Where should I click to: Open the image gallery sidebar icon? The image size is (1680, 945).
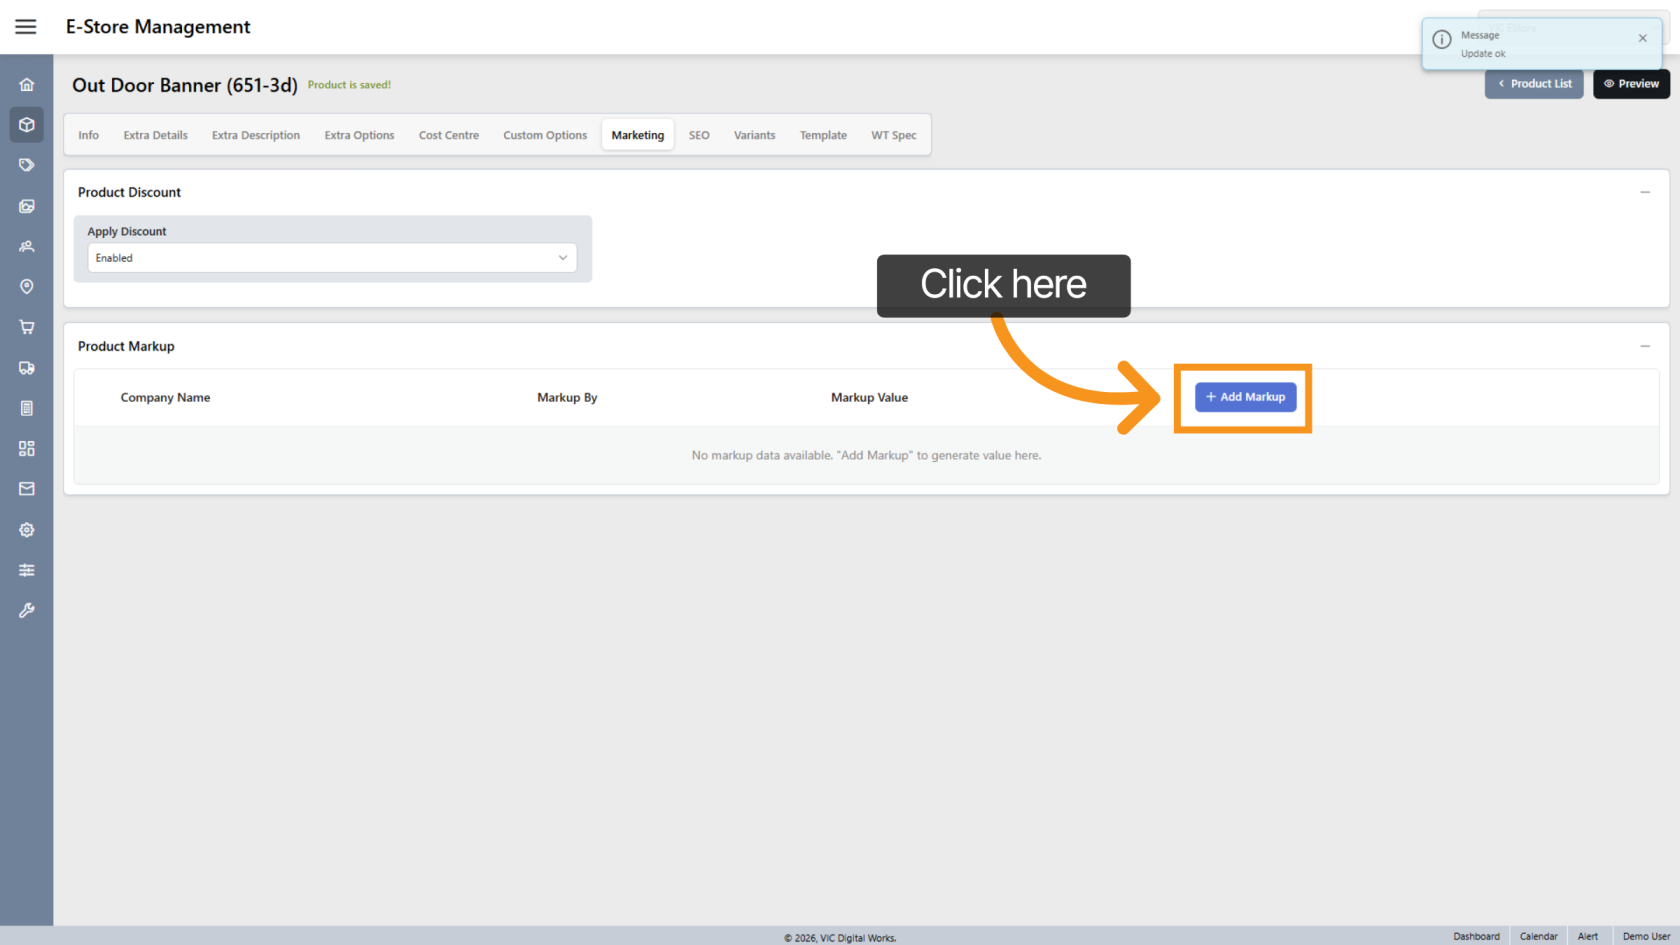click(x=27, y=206)
